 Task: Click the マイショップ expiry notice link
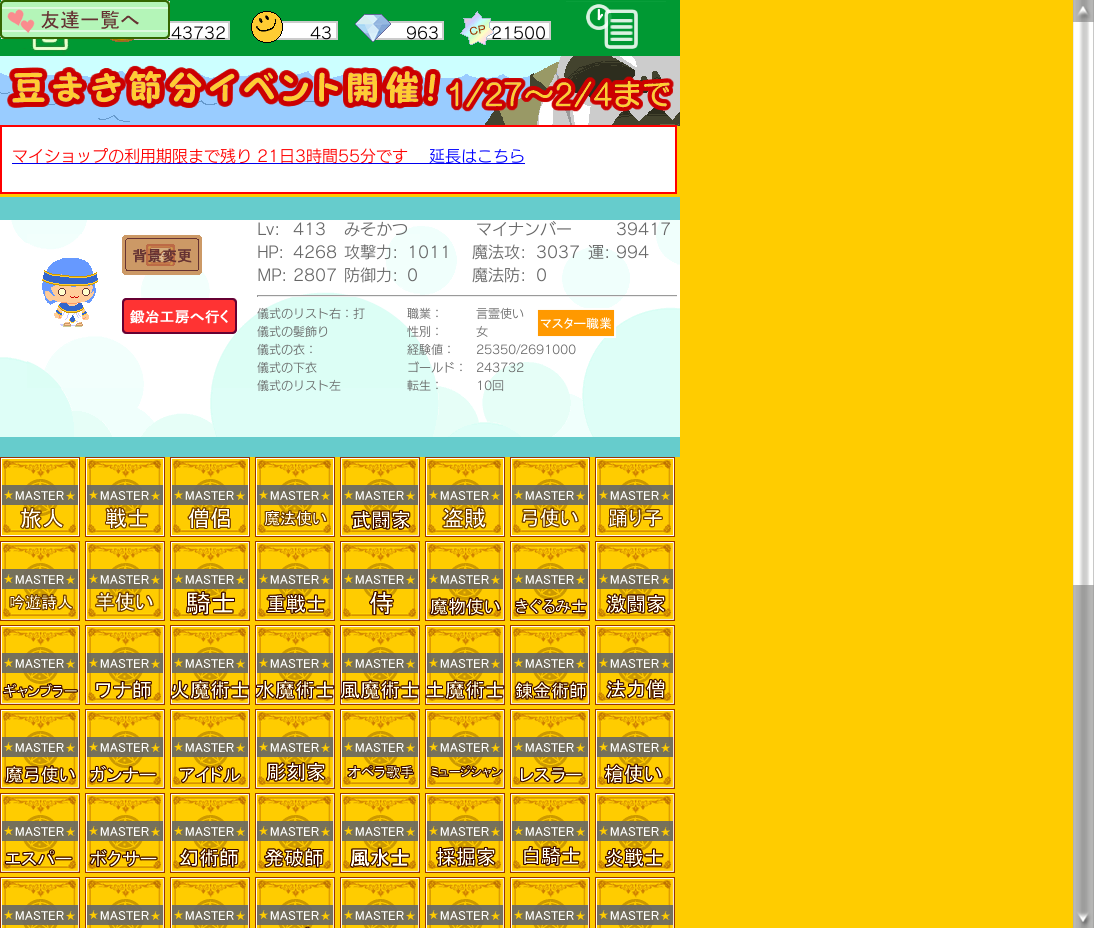(210, 156)
